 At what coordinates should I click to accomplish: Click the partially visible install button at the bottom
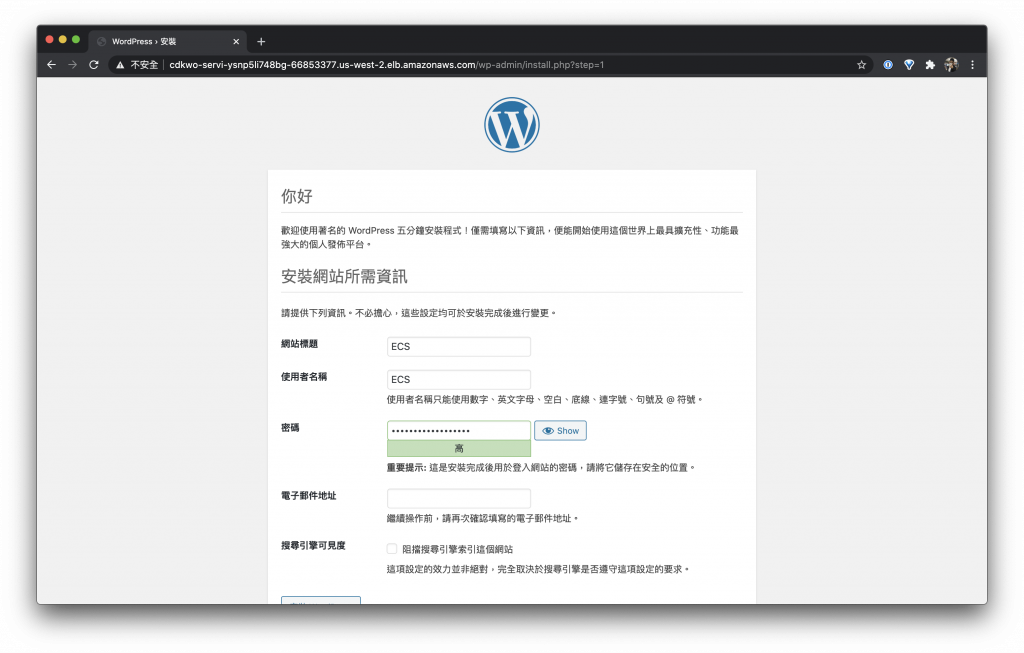click(x=321, y=600)
